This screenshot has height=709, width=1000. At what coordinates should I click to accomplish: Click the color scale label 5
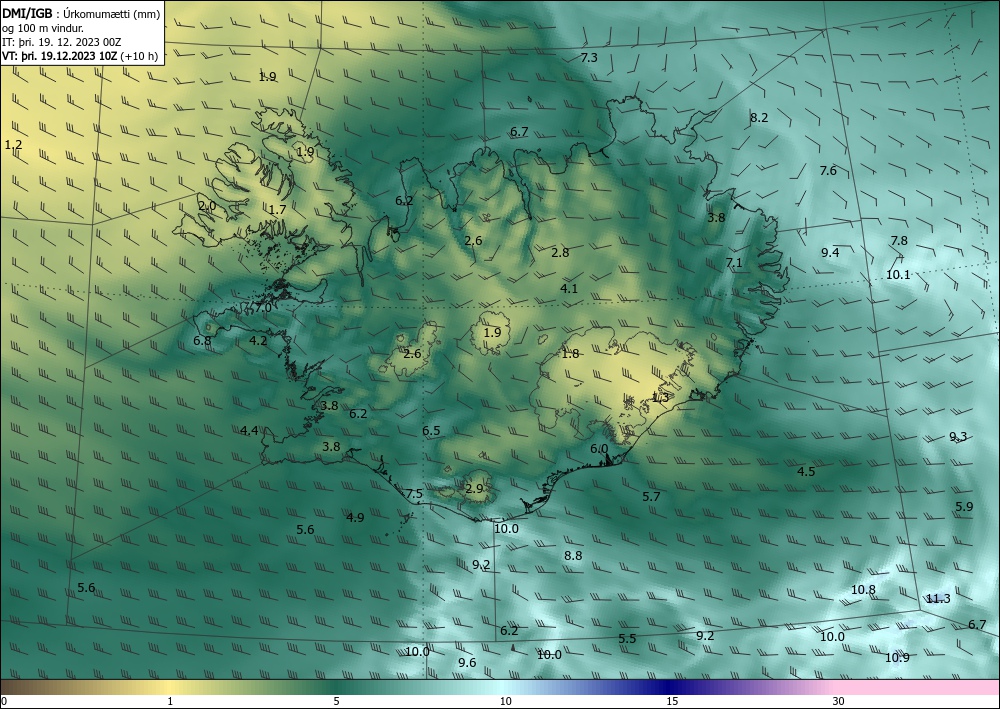pos(336,702)
